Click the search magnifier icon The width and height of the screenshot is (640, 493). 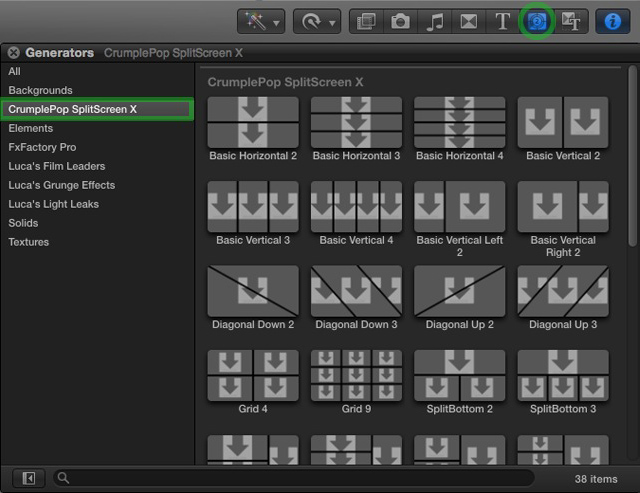click(x=63, y=477)
